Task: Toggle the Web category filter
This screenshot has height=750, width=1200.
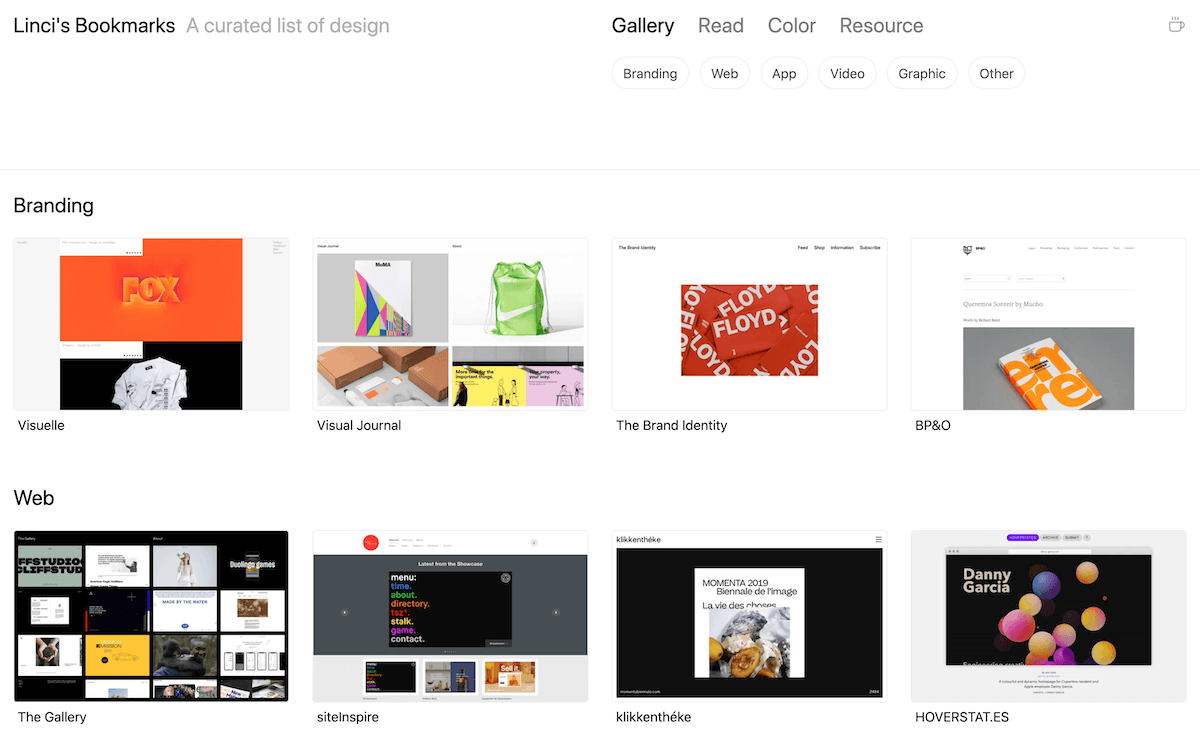Action: [724, 73]
